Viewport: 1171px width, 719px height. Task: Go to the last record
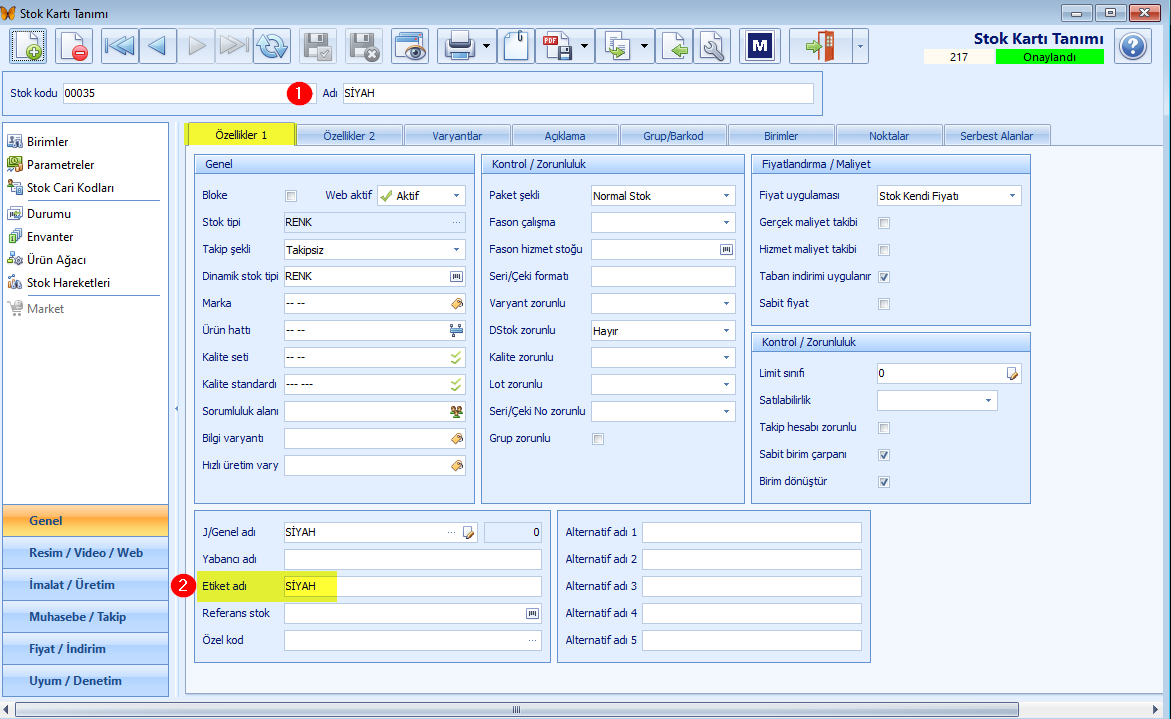tap(234, 46)
